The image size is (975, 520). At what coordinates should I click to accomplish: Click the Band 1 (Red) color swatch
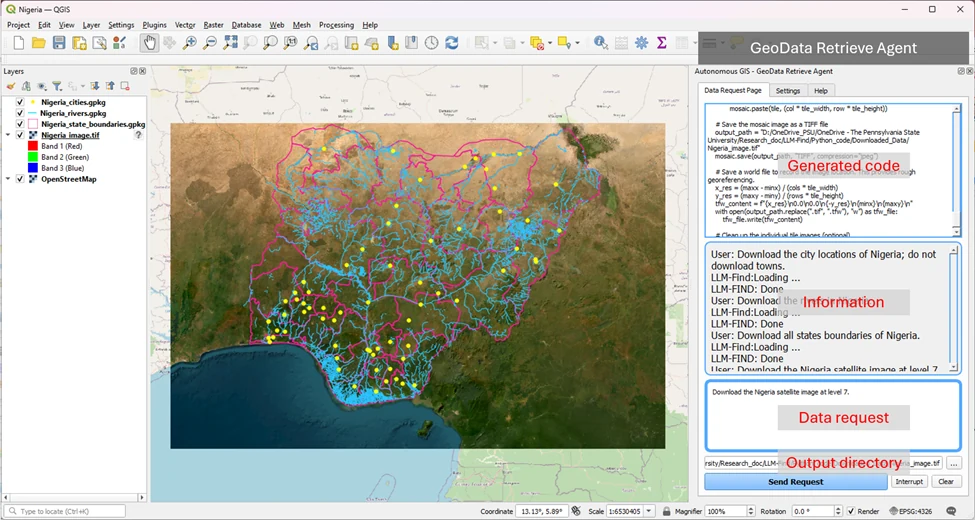(x=31, y=146)
